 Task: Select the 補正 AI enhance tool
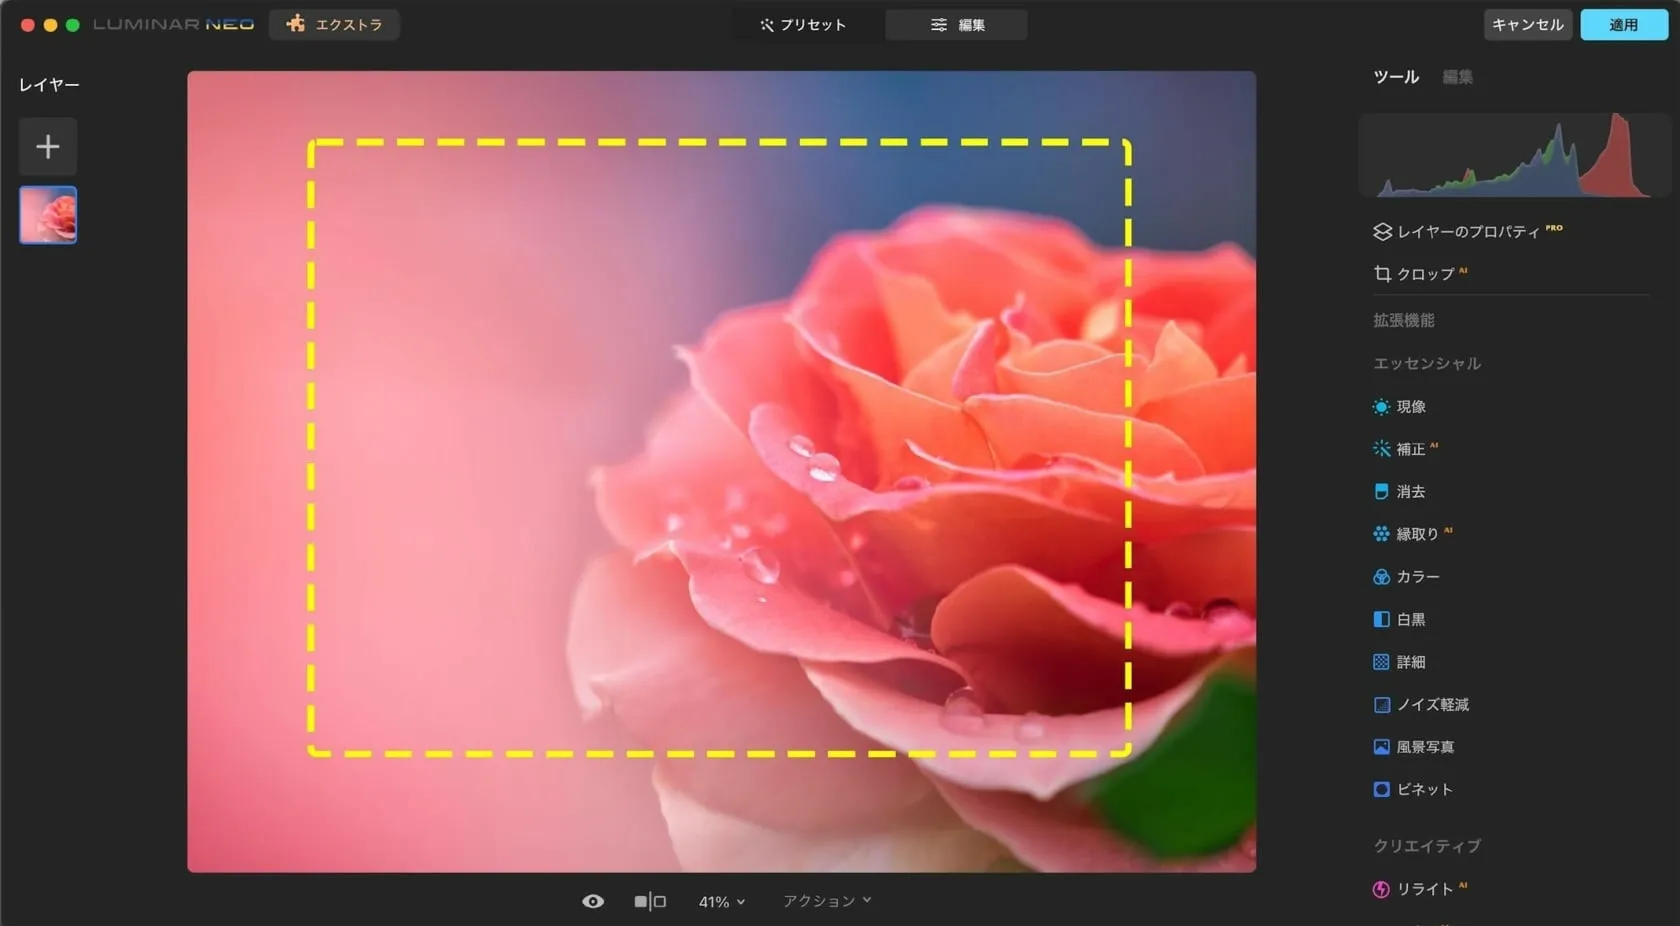point(1410,450)
